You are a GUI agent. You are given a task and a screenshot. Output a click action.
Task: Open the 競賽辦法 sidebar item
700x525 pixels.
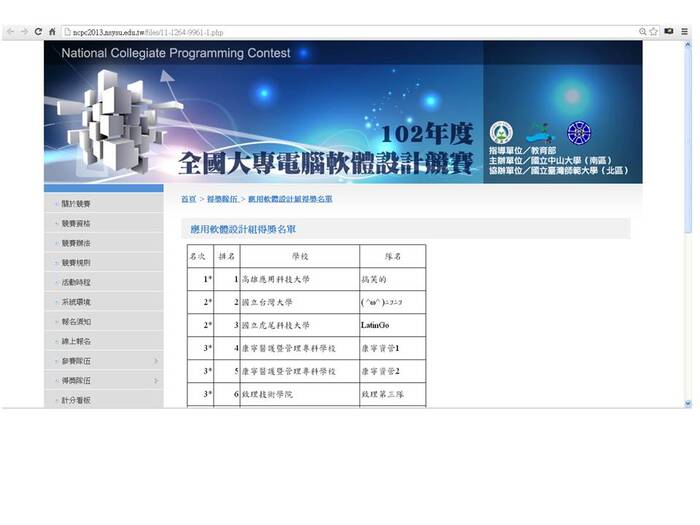pos(104,243)
